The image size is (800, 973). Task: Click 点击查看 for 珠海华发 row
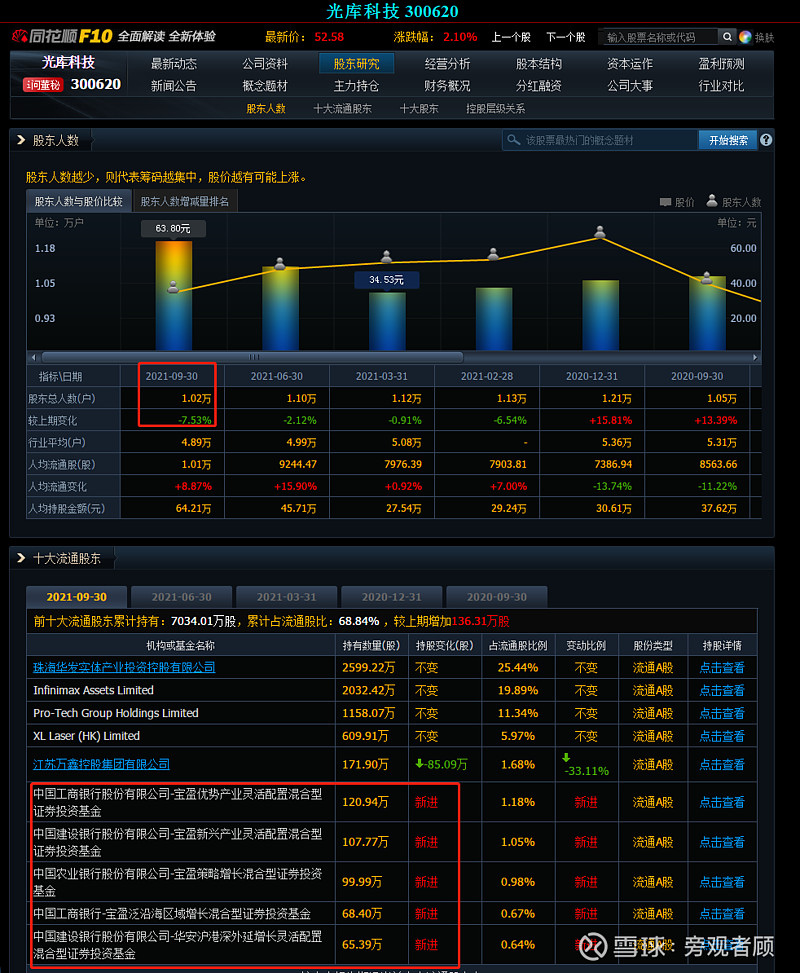pos(722,668)
